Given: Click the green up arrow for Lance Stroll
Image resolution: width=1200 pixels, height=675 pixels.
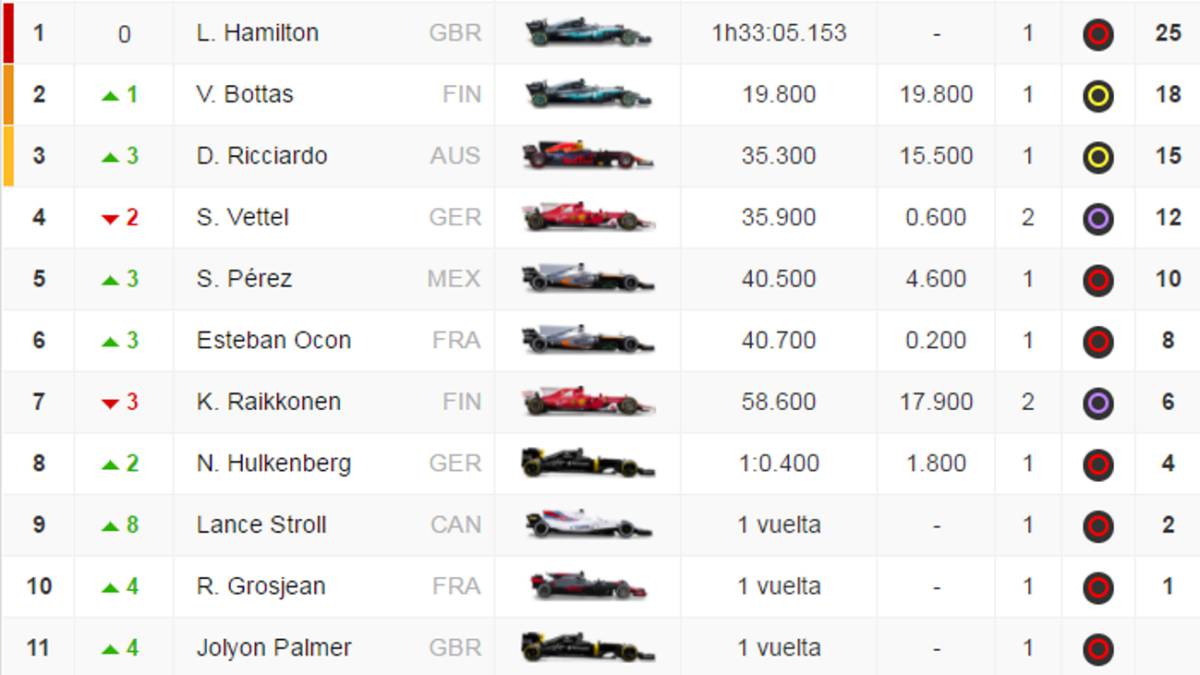Looking at the screenshot, I should [x=110, y=526].
